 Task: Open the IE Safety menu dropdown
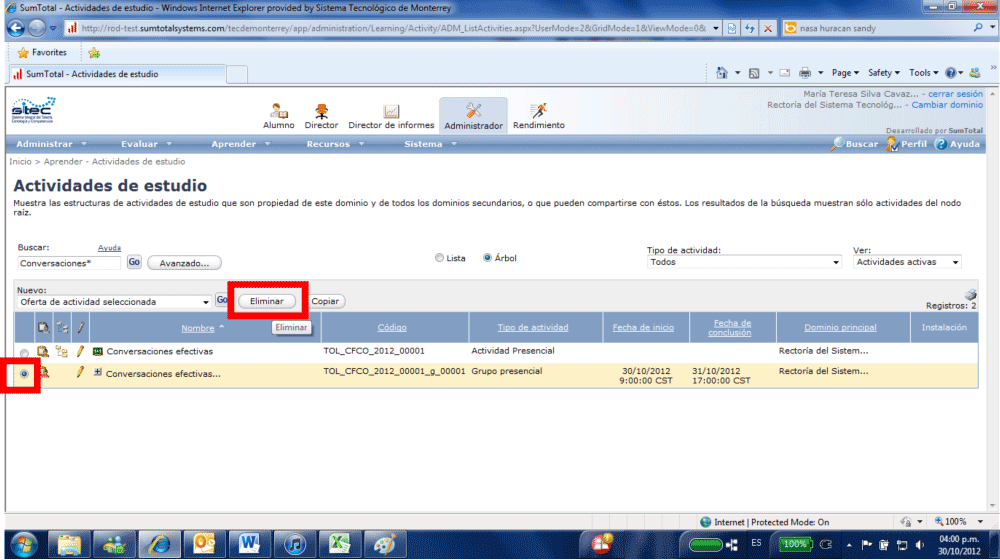(883, 73)
